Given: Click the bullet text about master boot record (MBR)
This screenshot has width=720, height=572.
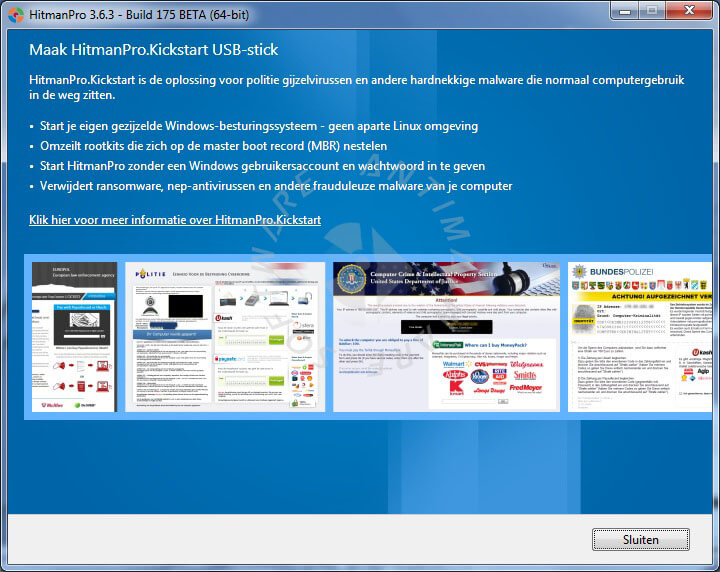Looking at the screenshot, I should 214,146.
